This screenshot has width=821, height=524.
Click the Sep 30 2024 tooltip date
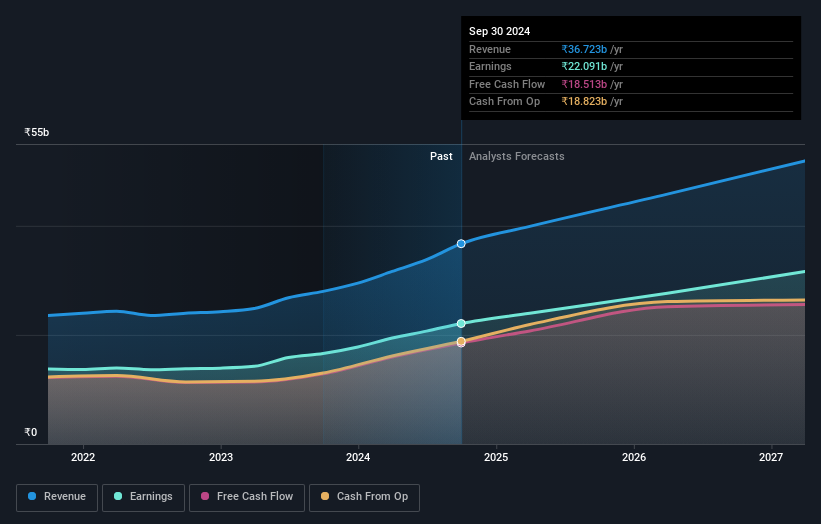coord(500,31)
